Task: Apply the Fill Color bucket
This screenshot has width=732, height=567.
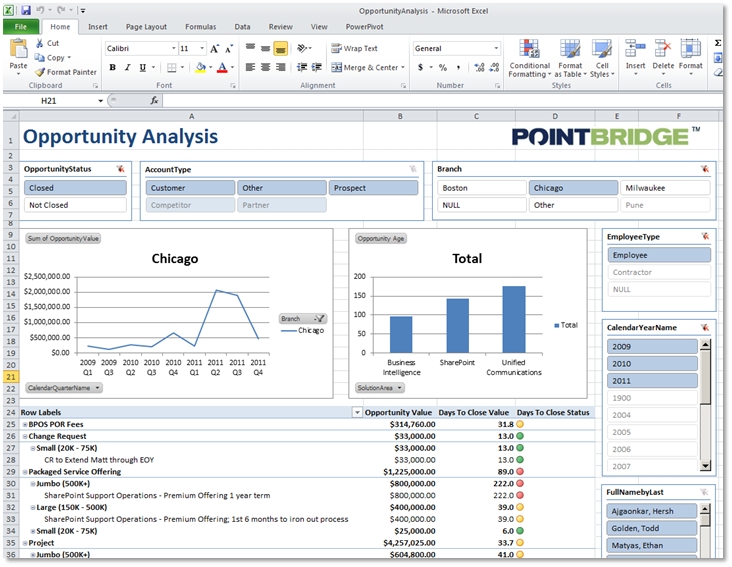Action: (x=201, y=68)
